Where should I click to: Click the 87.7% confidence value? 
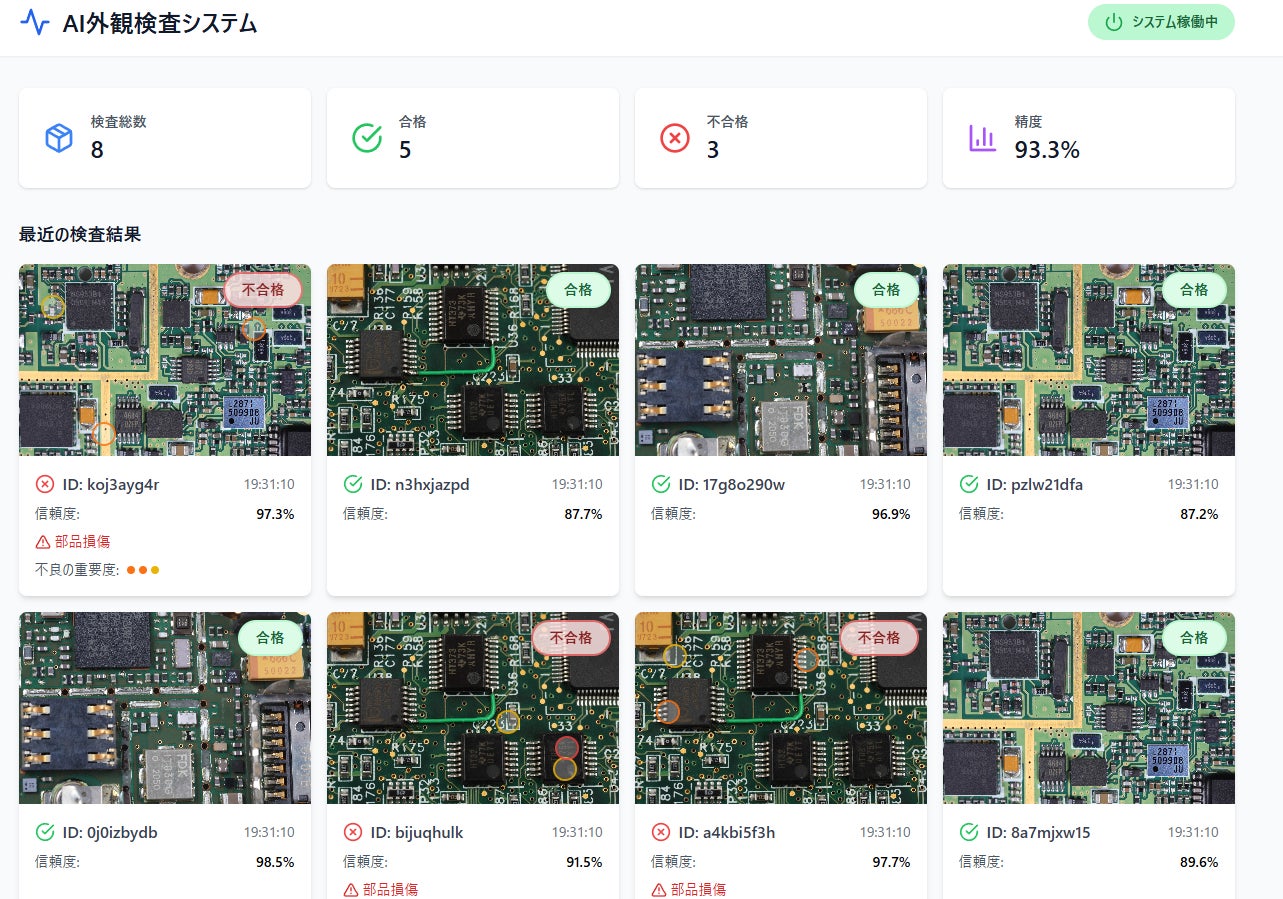tap(584, 514)
